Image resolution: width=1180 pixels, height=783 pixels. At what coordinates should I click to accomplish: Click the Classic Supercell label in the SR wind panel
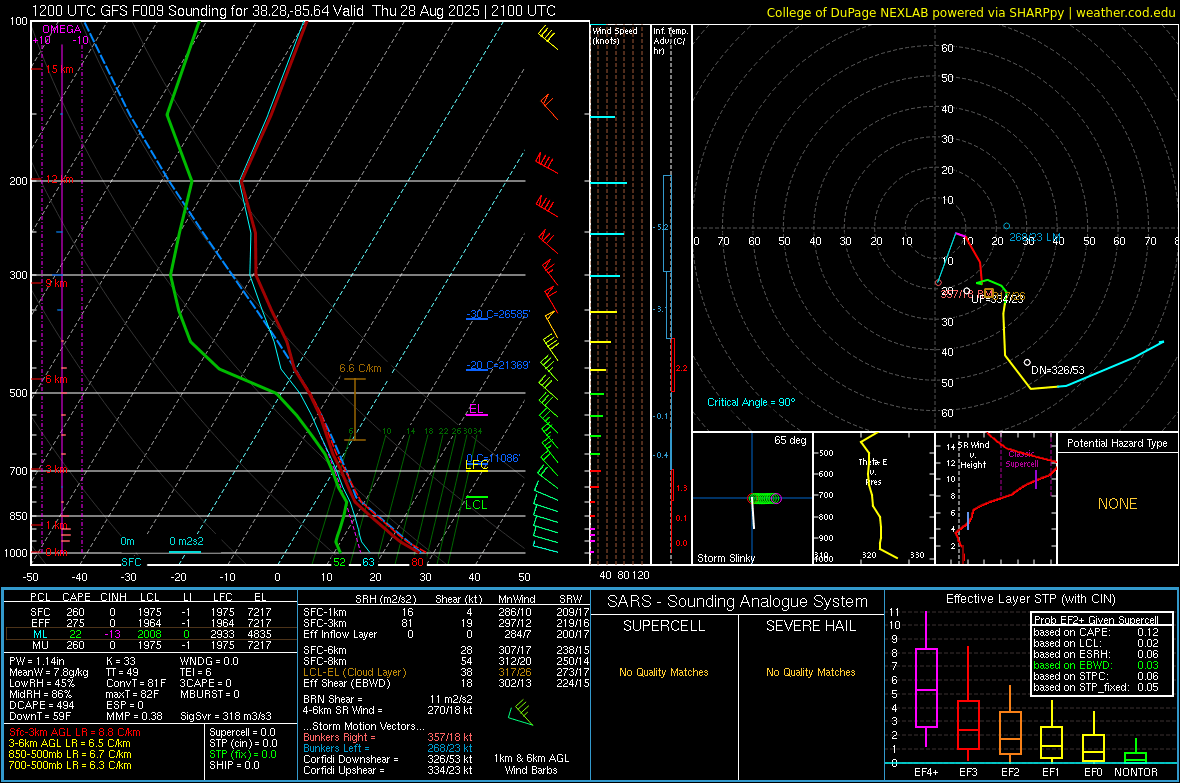1022,459
